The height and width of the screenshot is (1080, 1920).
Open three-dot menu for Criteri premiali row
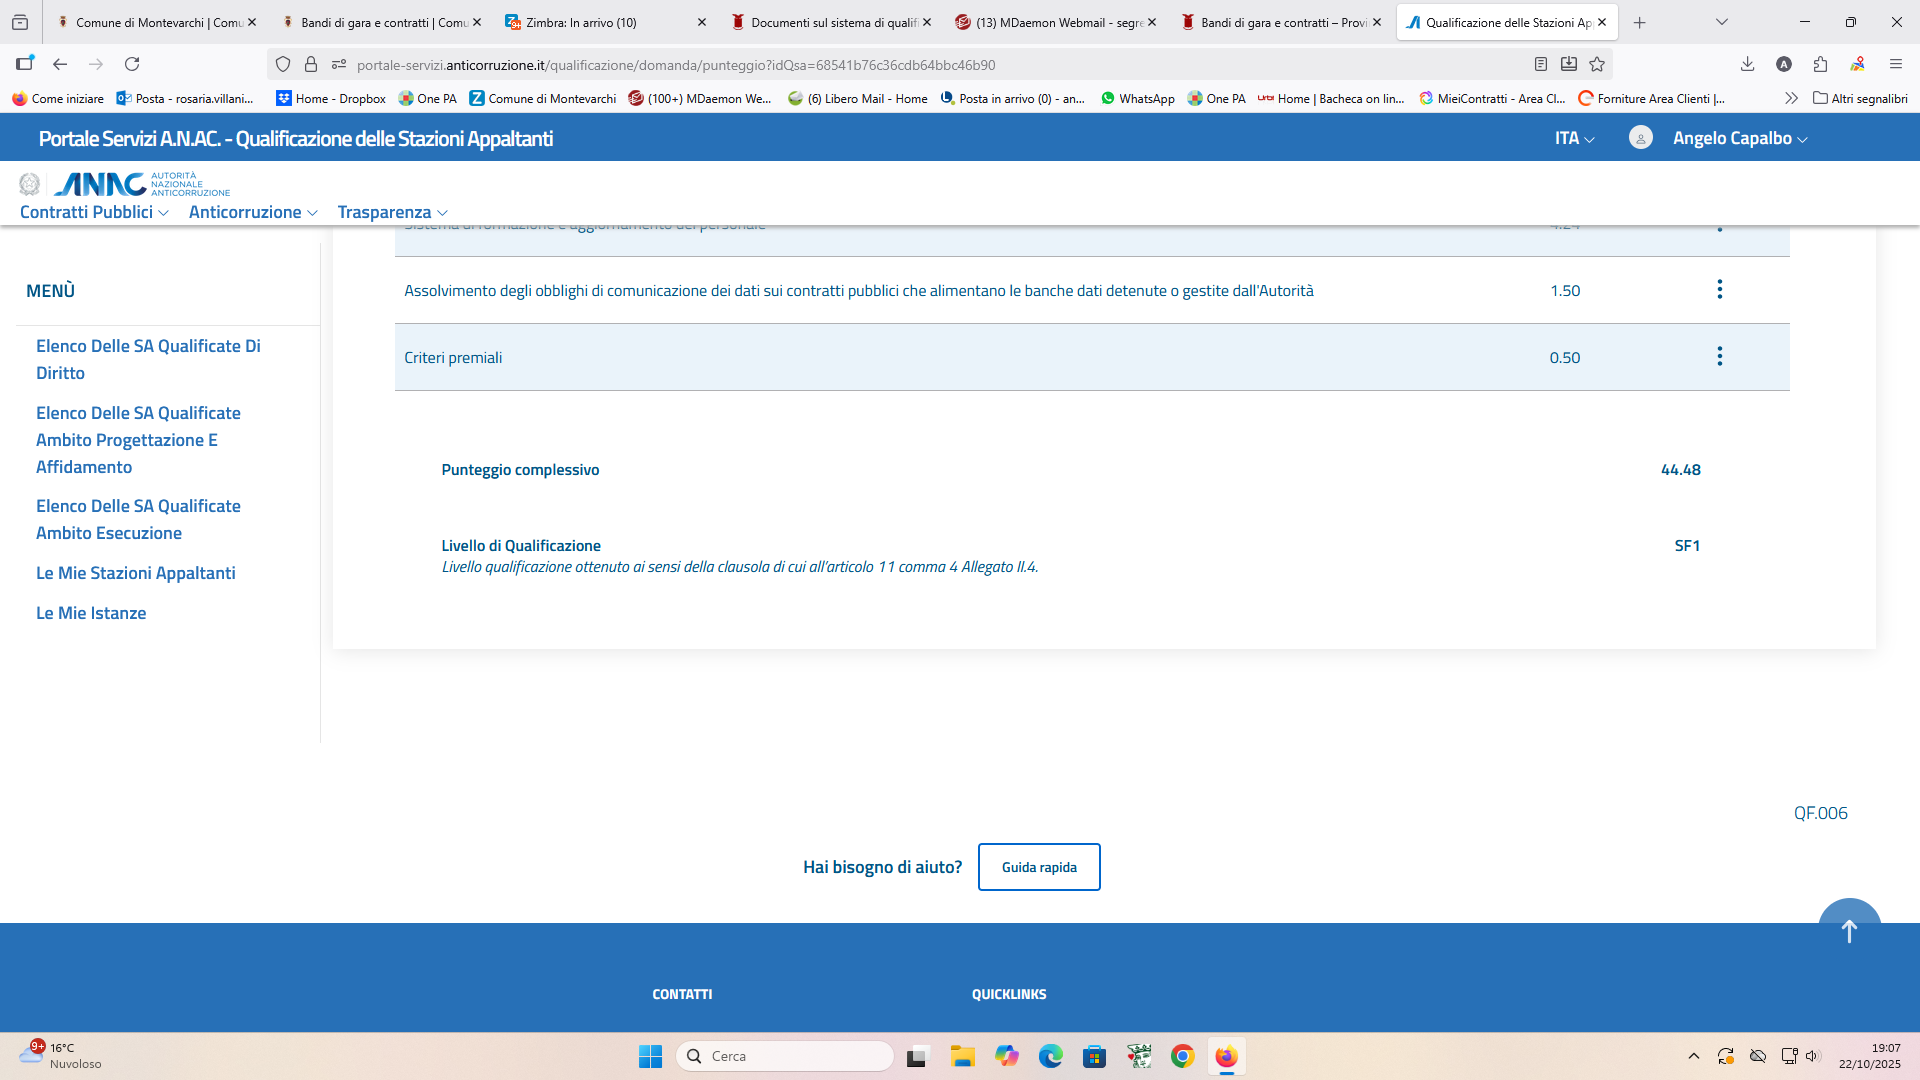tap(1719, 357)
